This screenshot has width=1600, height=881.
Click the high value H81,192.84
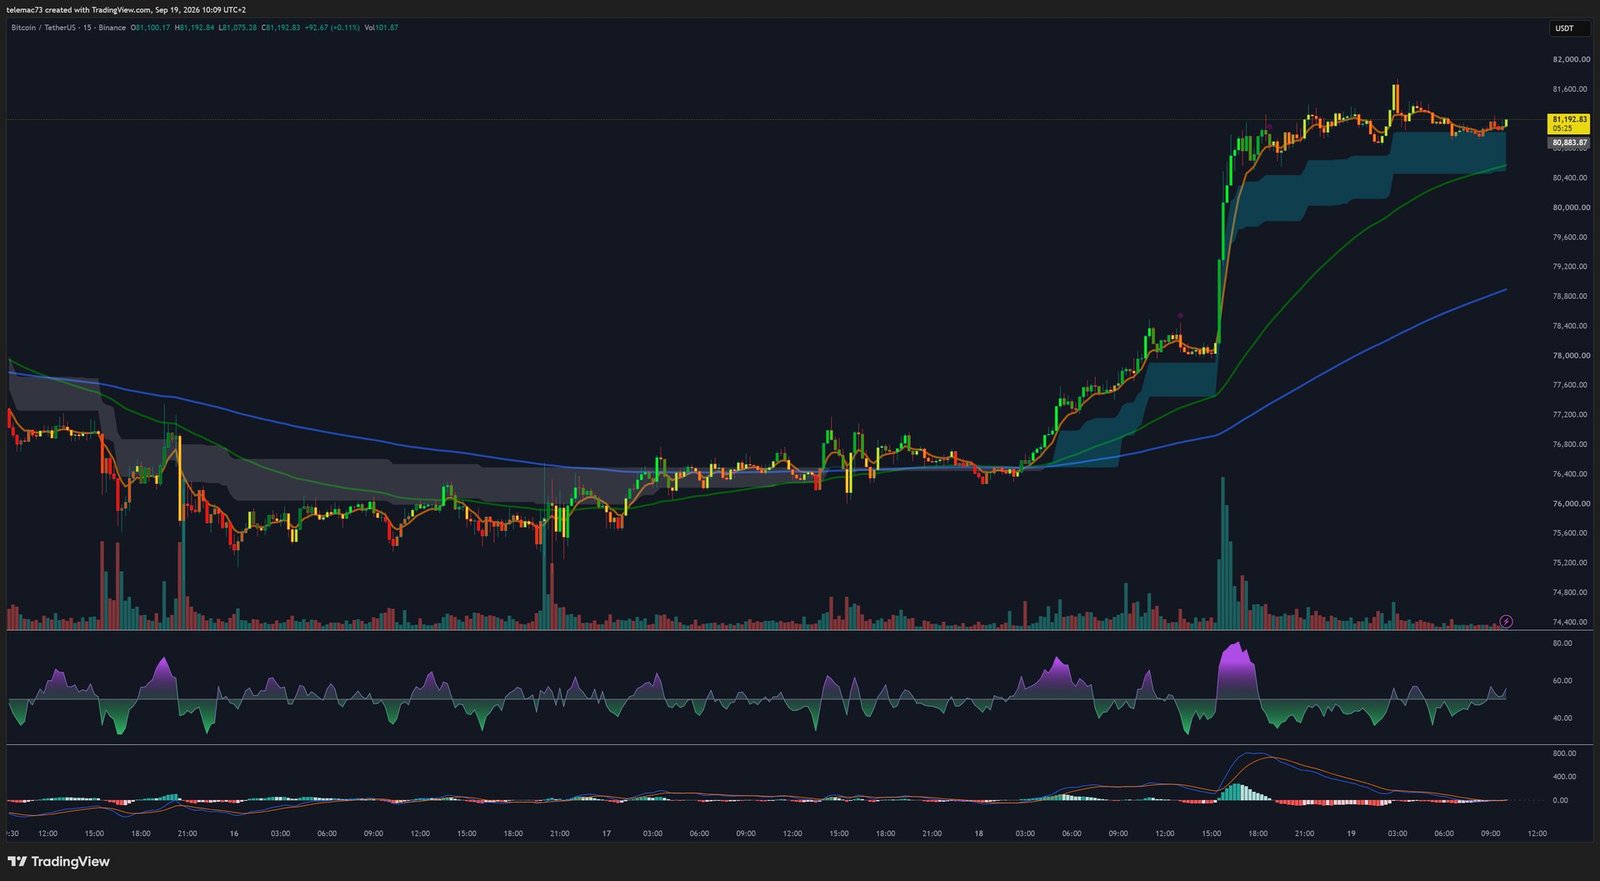click(194, 28)
